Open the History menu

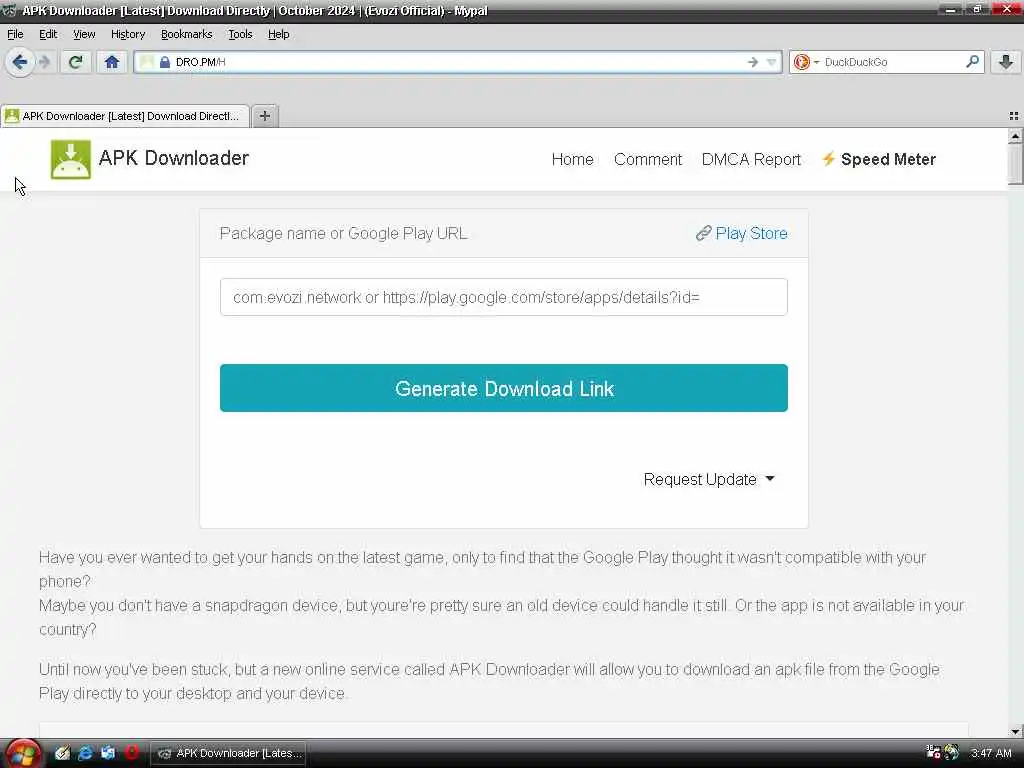point(127,34)
